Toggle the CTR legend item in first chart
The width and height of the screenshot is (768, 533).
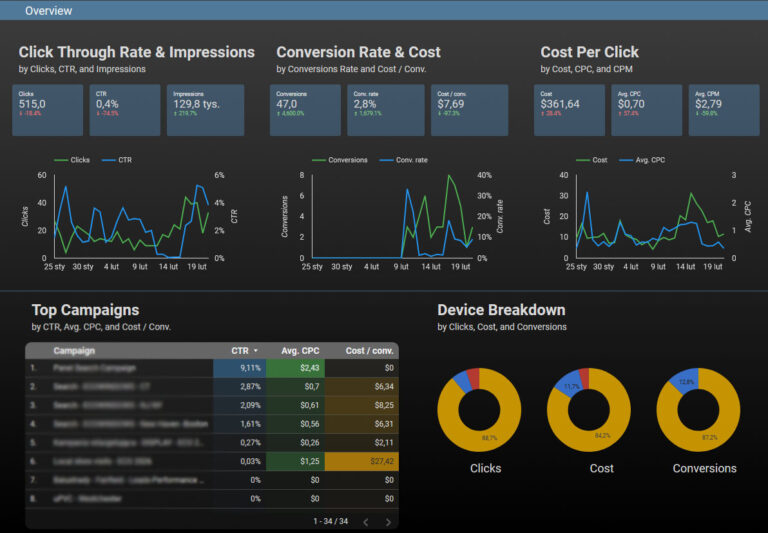click(x=117, y=160)
